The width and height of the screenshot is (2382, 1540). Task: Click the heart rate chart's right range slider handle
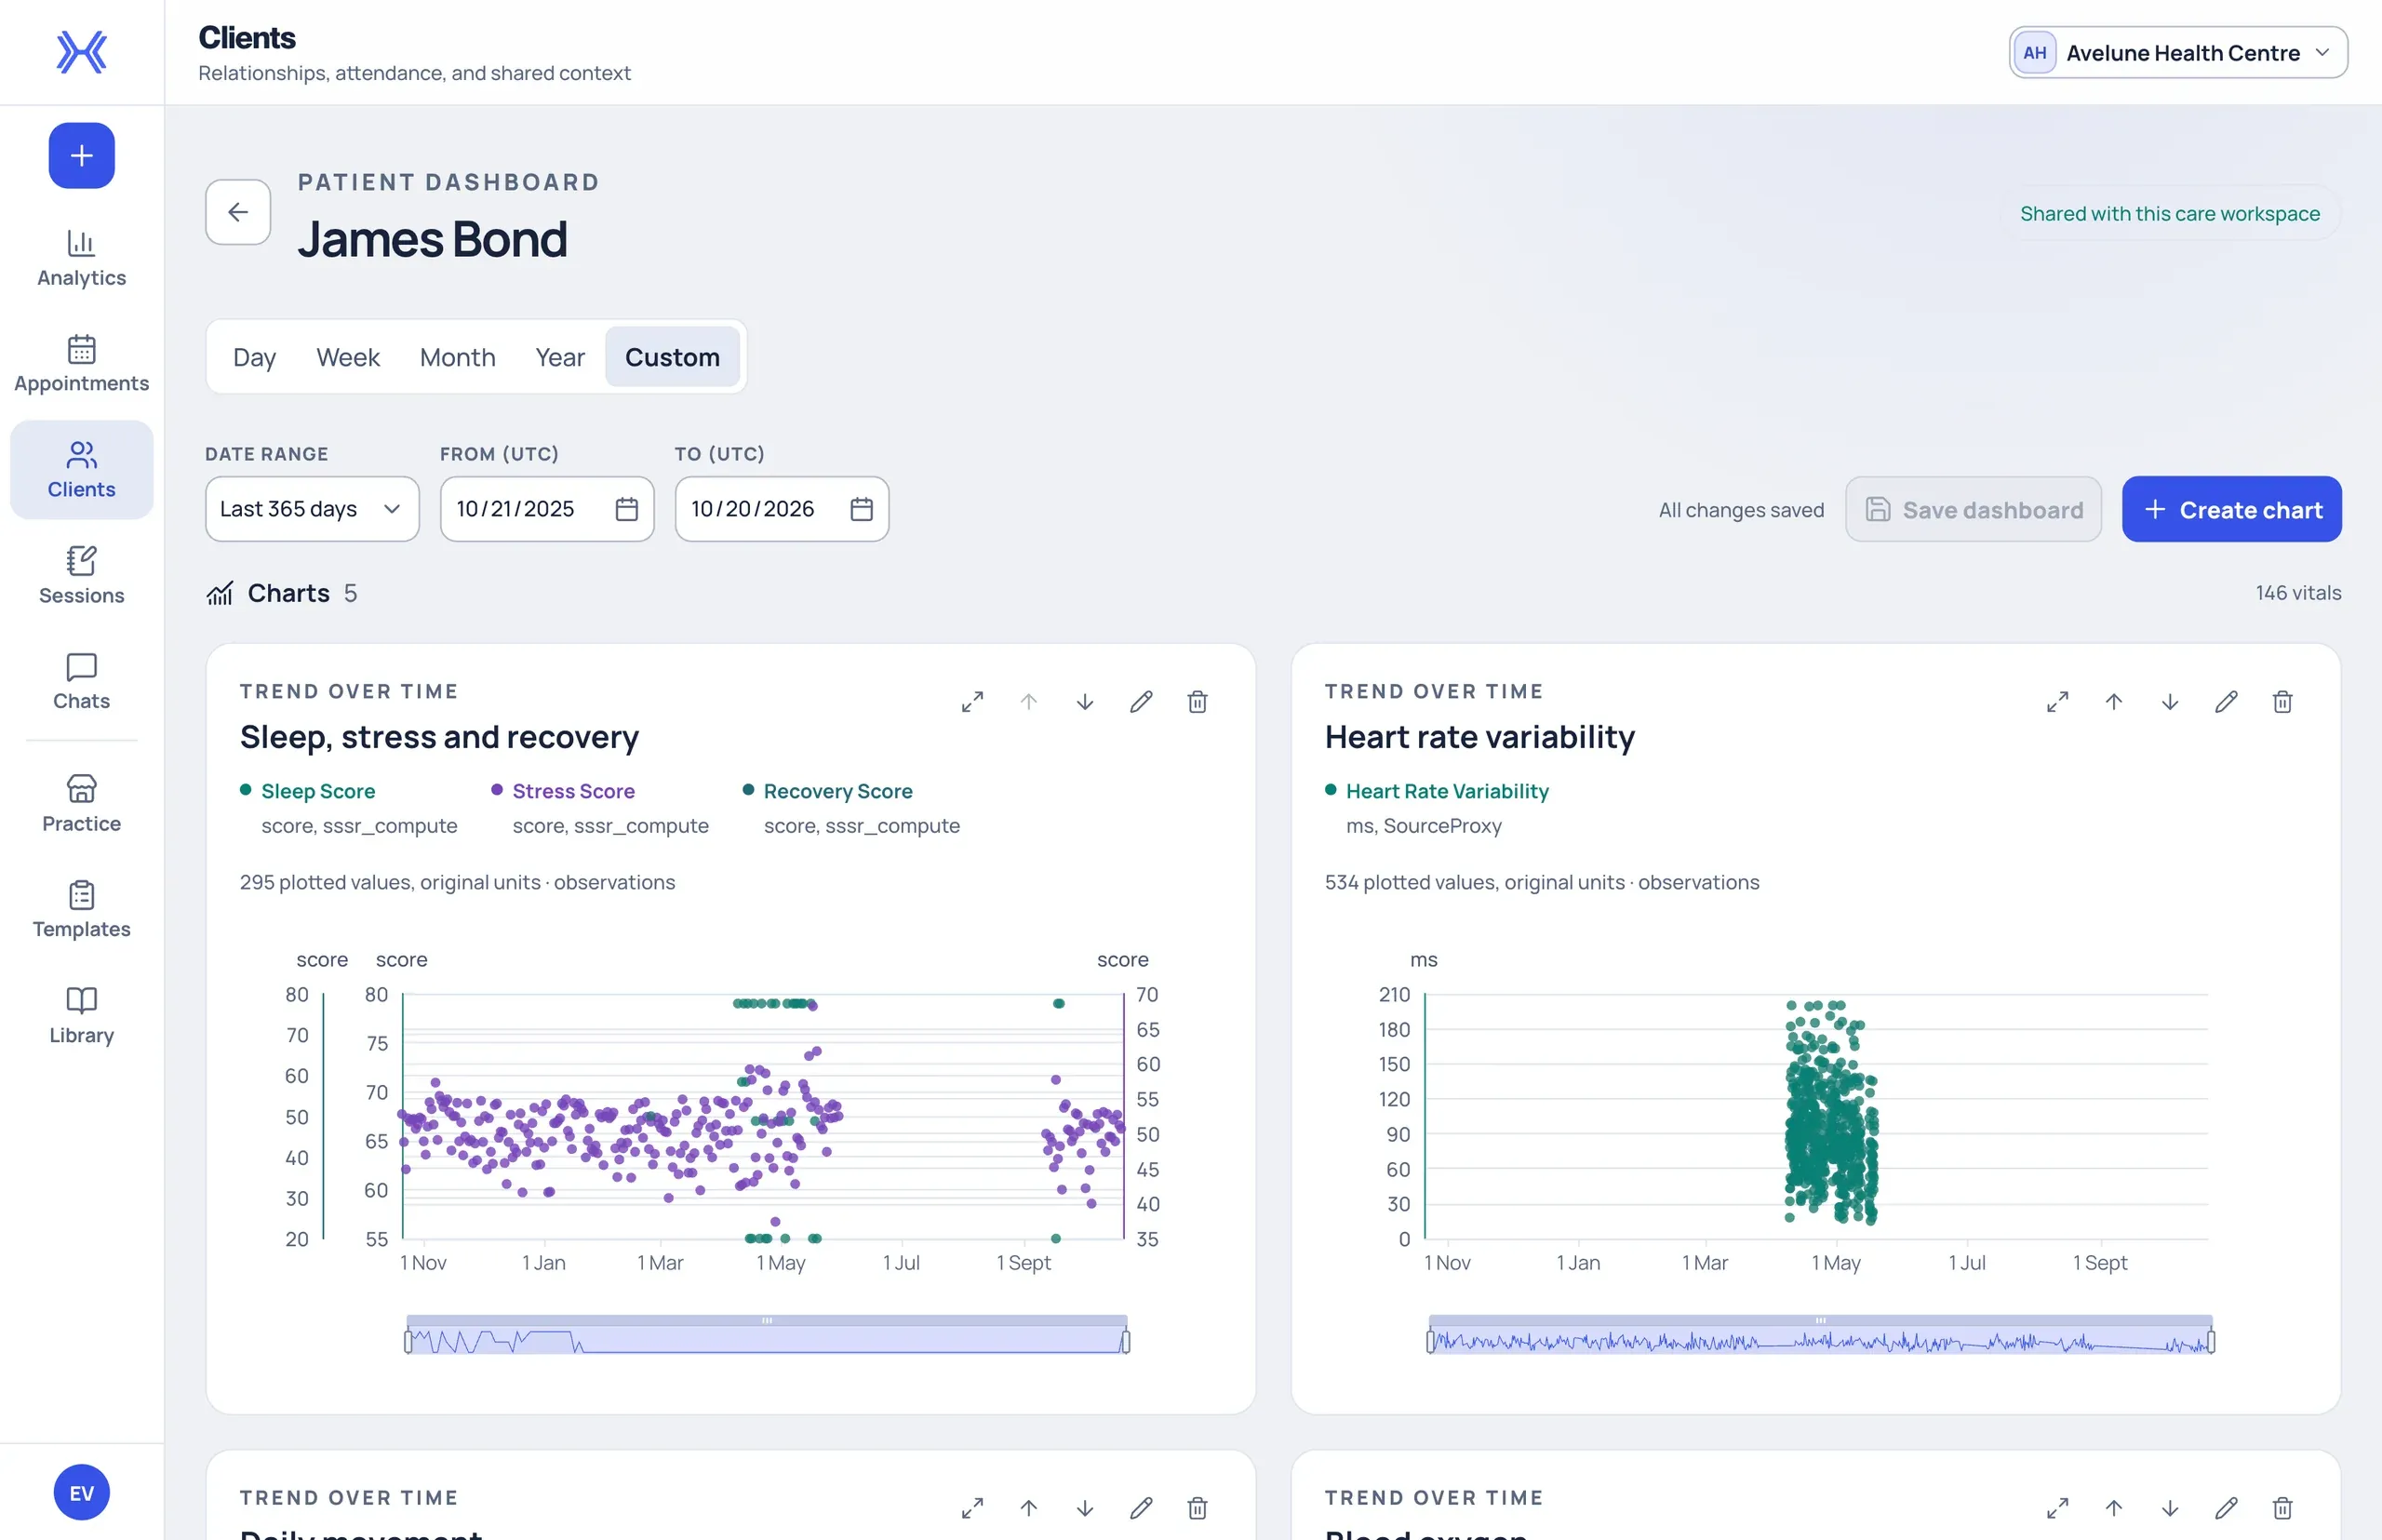[x=2211, y=1341]
